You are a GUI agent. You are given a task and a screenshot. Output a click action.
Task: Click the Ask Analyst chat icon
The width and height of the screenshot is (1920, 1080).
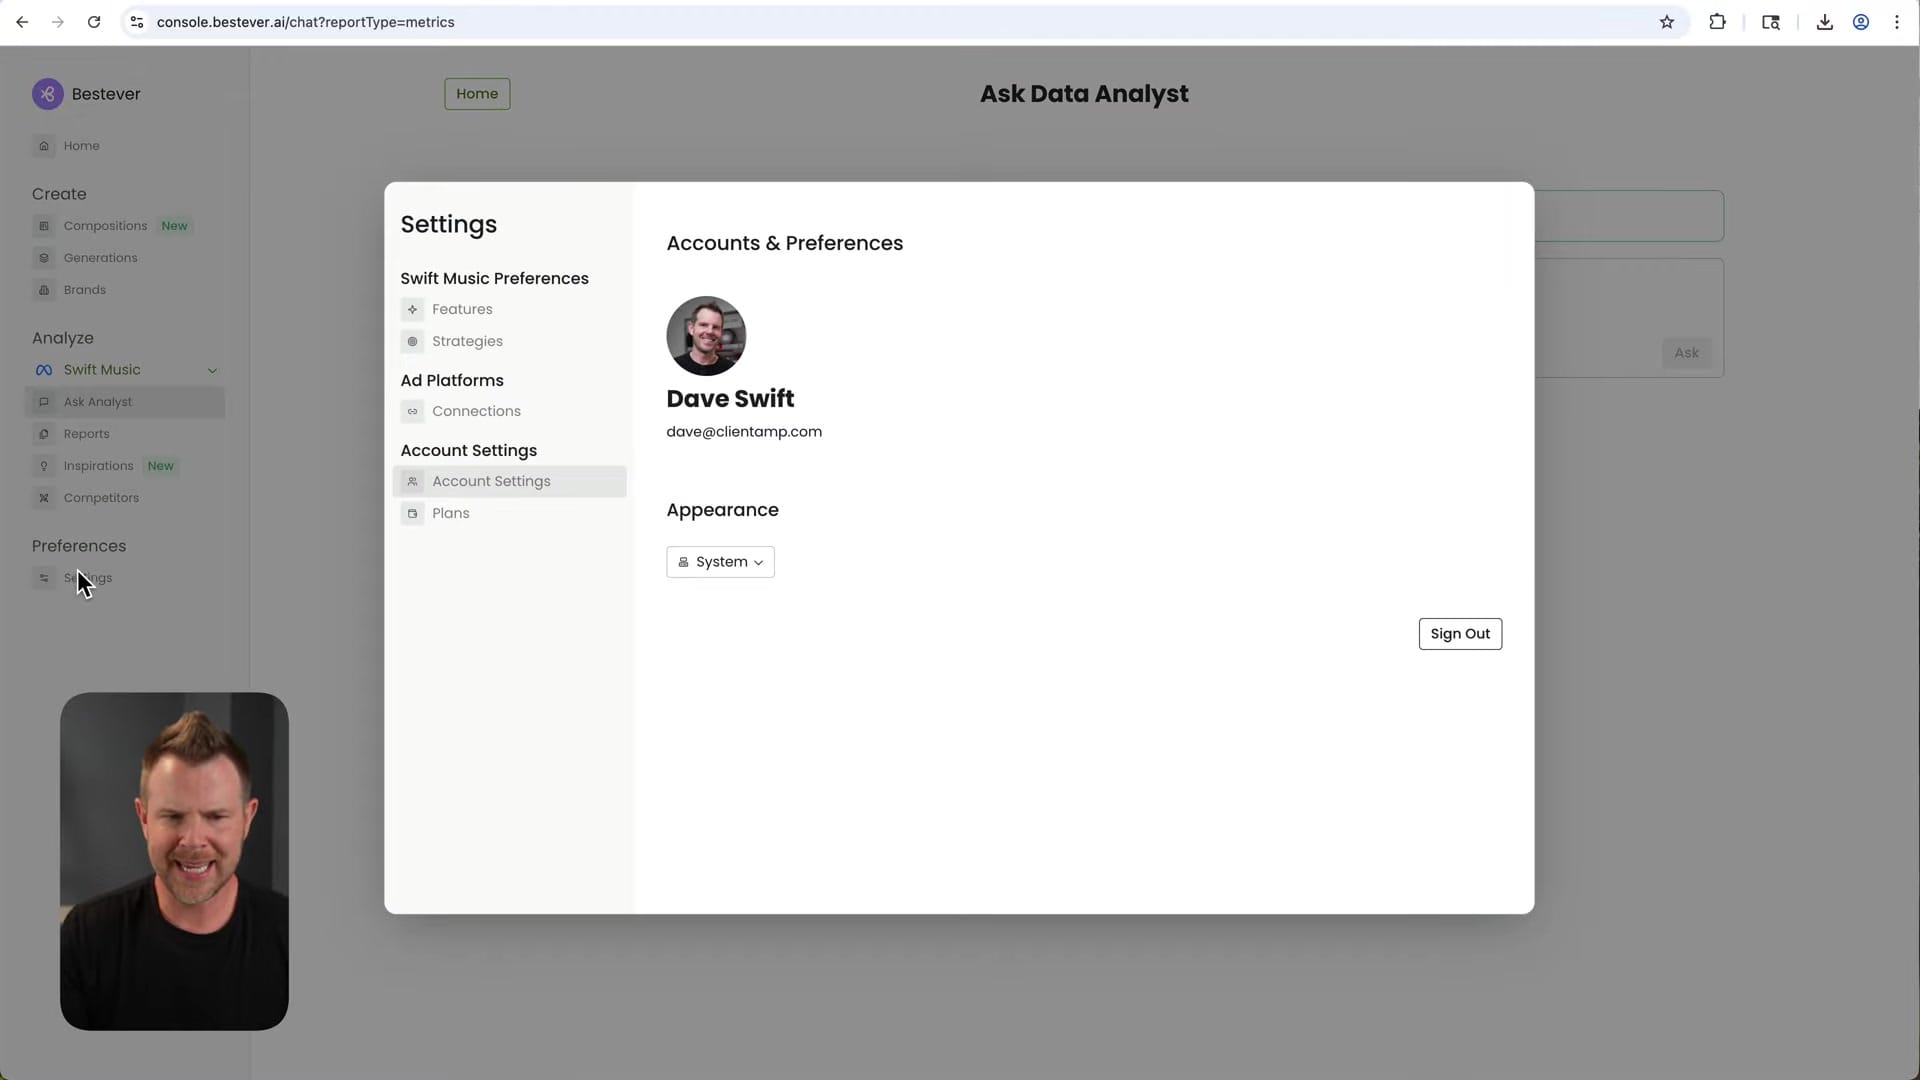[44, 402]
